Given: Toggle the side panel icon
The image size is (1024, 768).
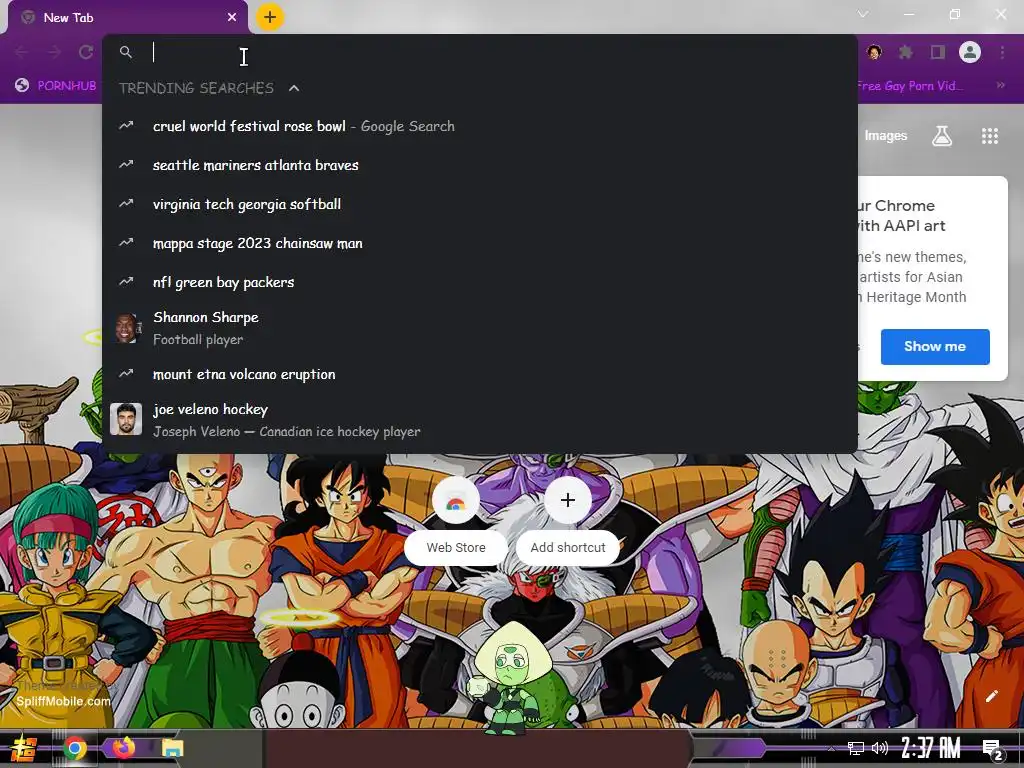Looking at the screenshot, I should (938, 52).
